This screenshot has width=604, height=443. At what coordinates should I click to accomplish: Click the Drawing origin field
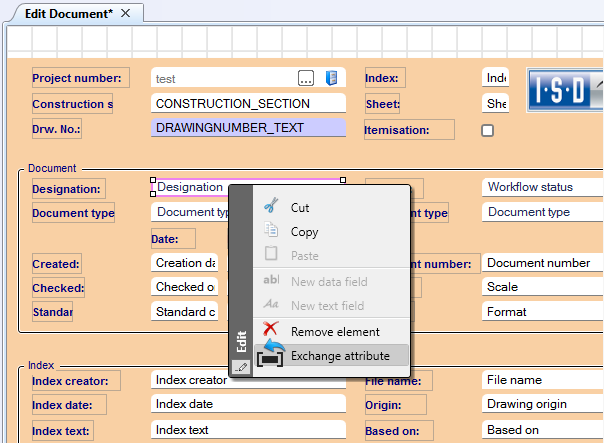click(542, 404)
